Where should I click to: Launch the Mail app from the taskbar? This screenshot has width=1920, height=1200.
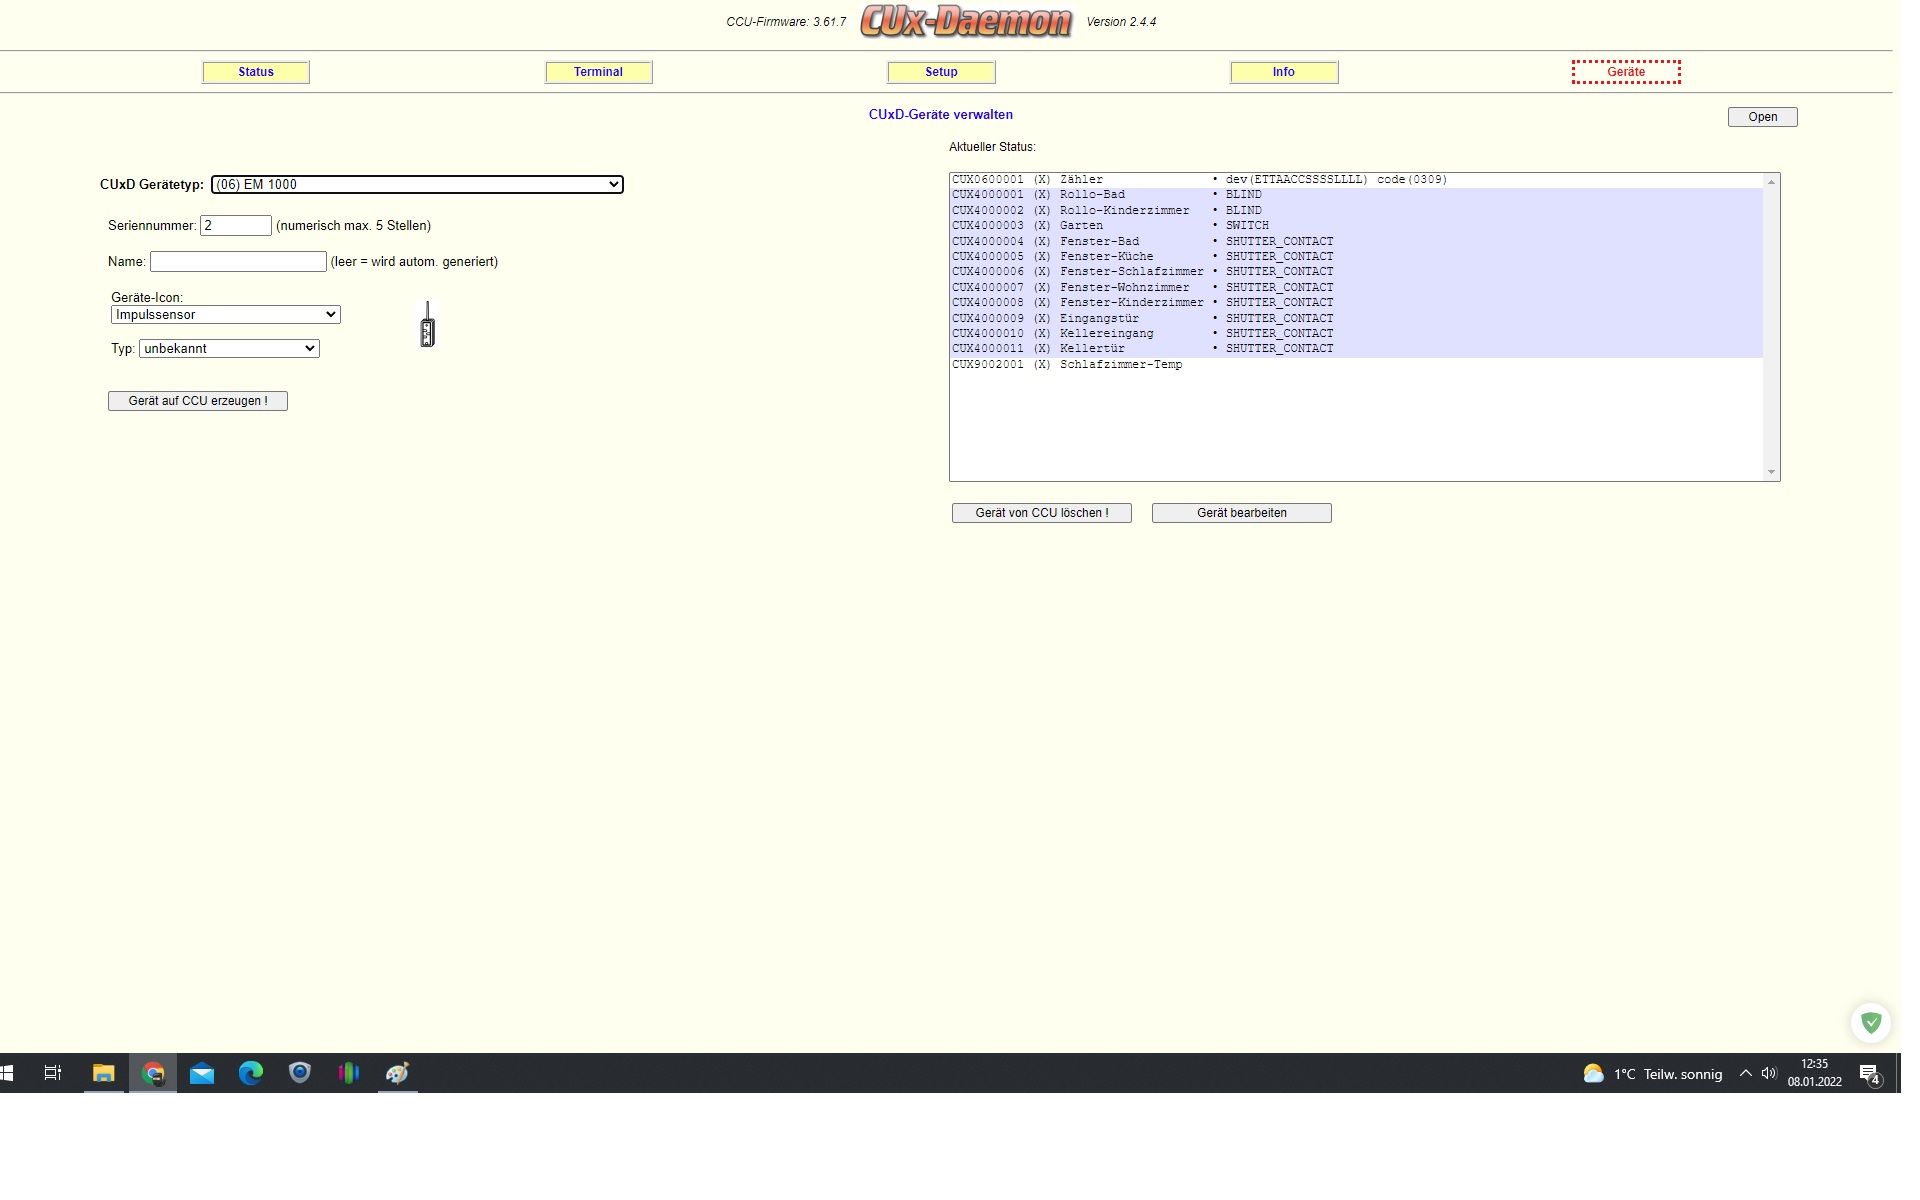click(202, 1073)
